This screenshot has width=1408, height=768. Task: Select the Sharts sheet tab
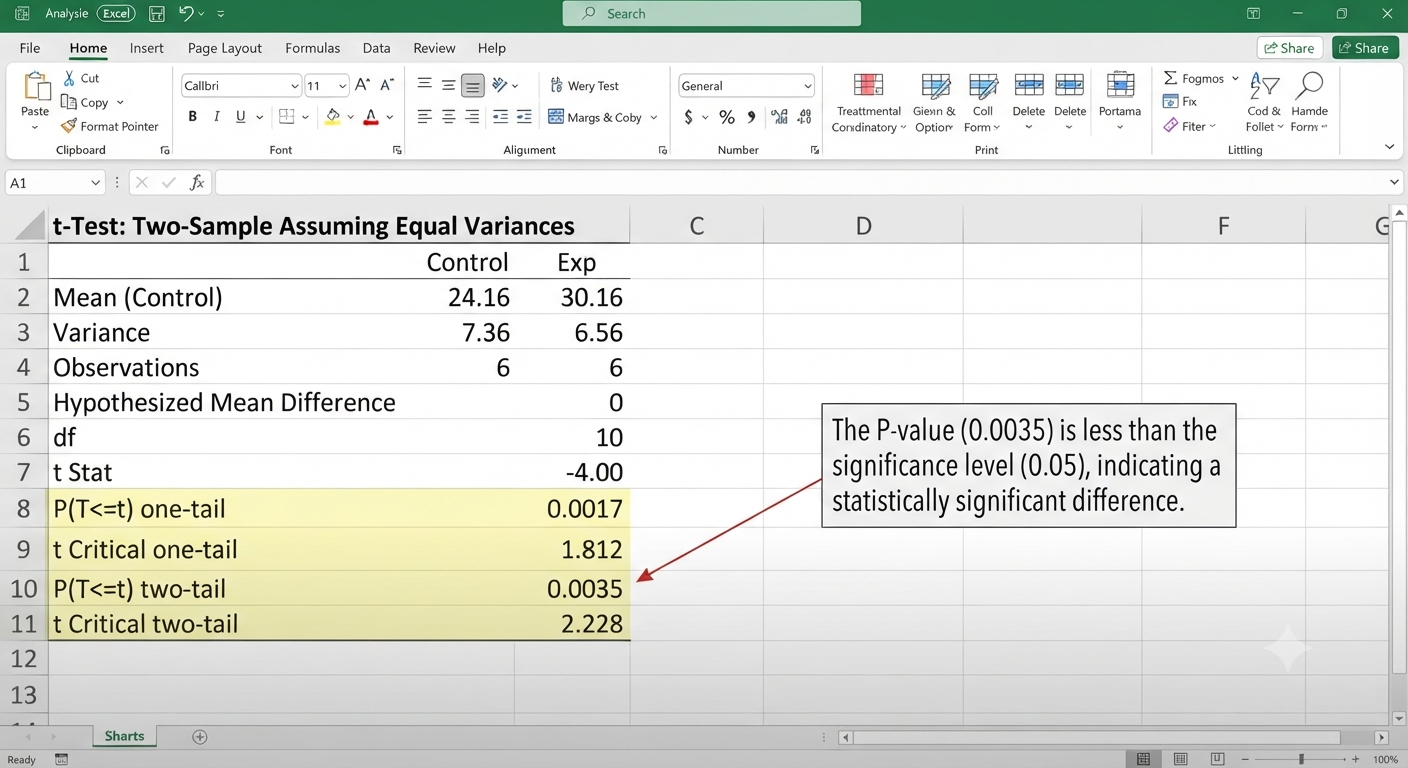(x=125, y=736)
